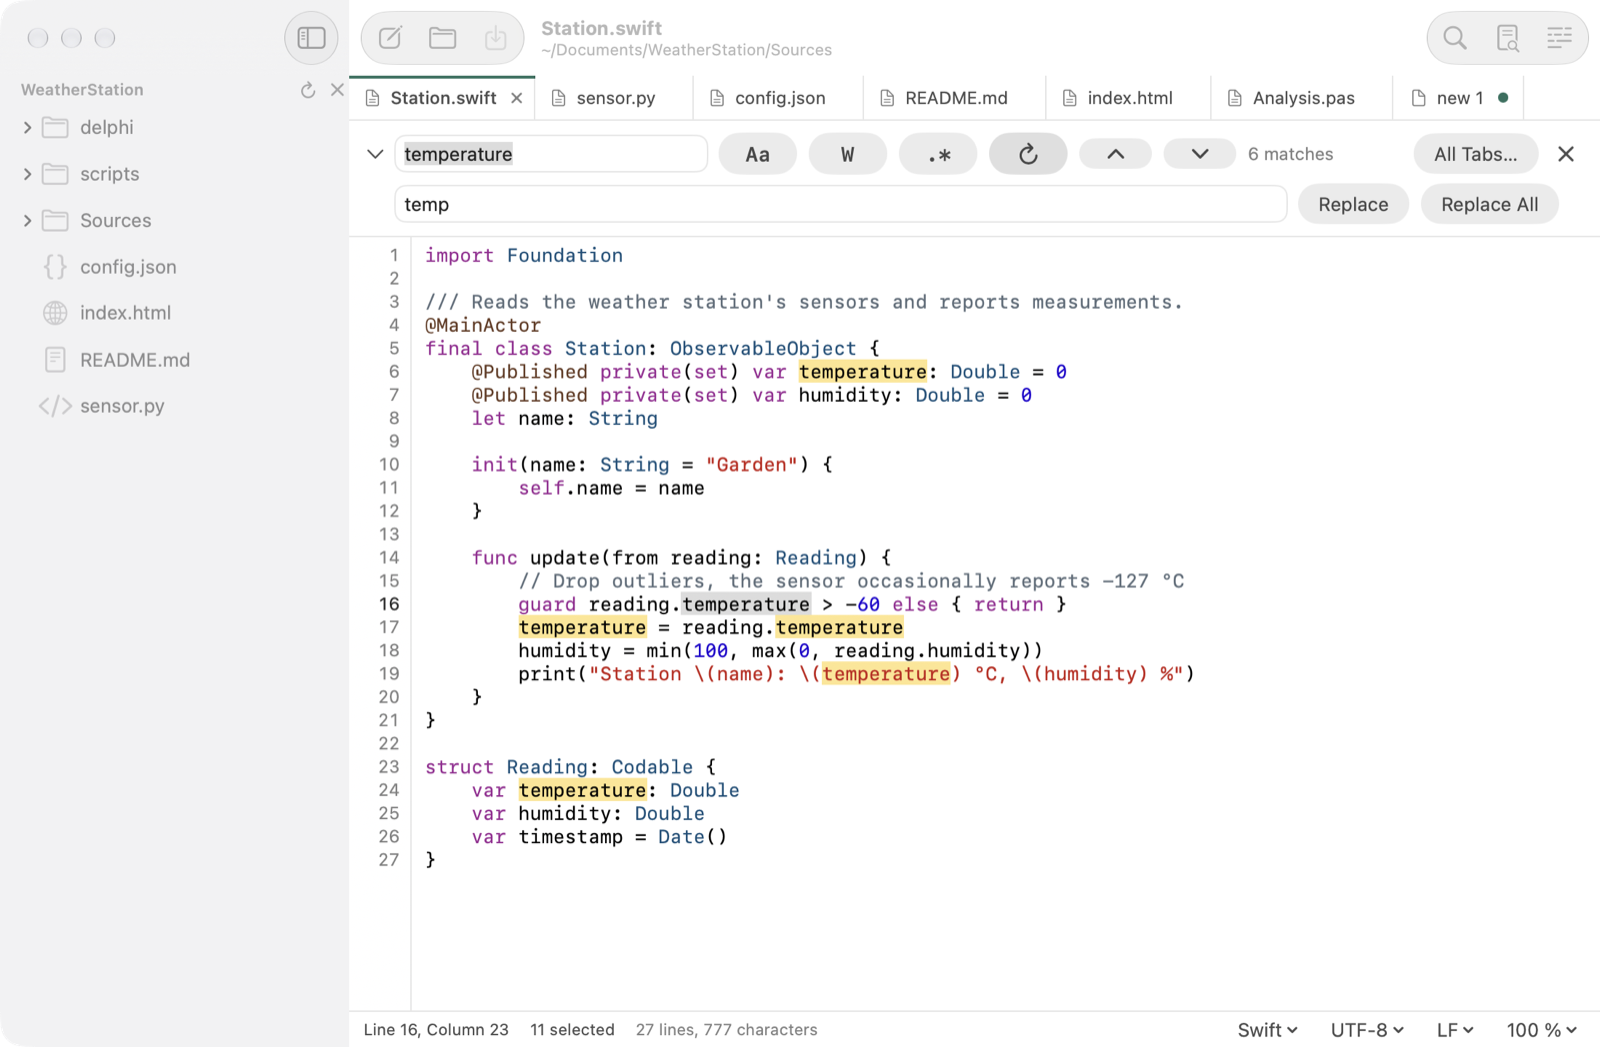Switch to the index.html tab

coord(1128,98)
